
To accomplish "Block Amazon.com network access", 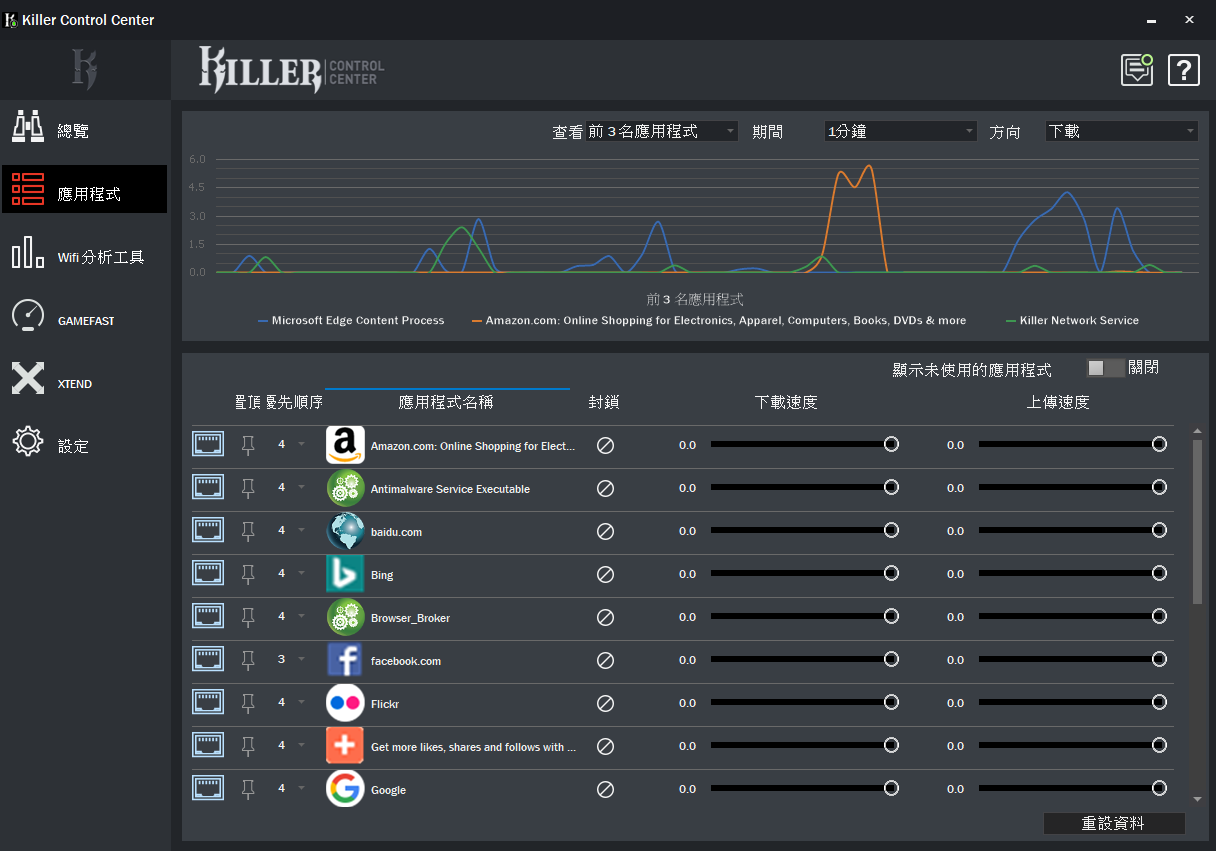I will (605, 446).
